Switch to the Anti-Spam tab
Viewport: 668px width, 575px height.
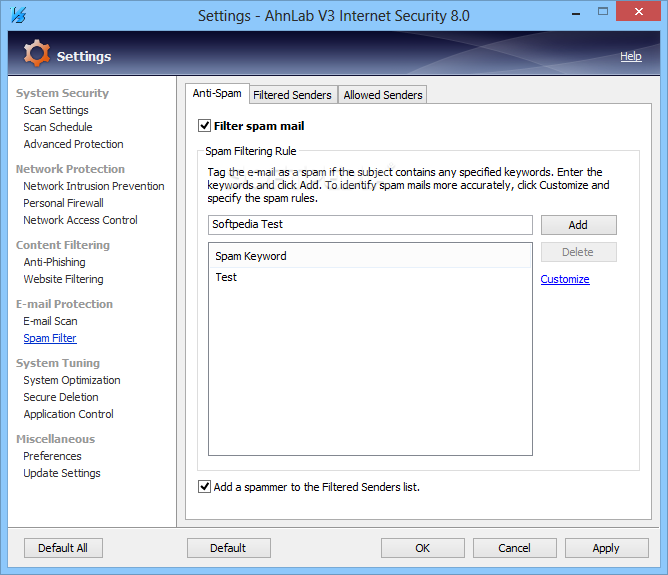point(217,93)
